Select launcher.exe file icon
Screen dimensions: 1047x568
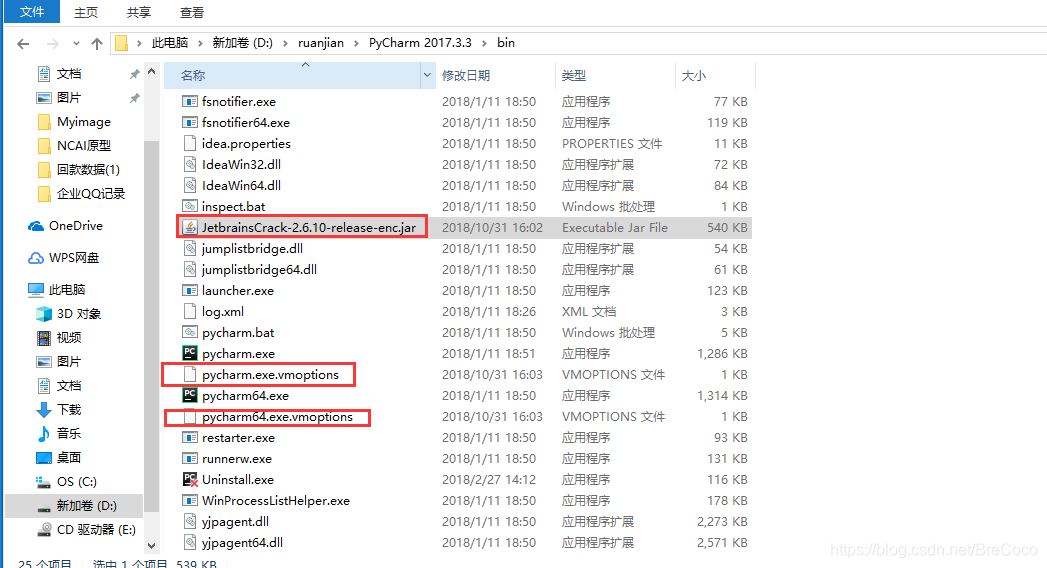pos(190,291)
